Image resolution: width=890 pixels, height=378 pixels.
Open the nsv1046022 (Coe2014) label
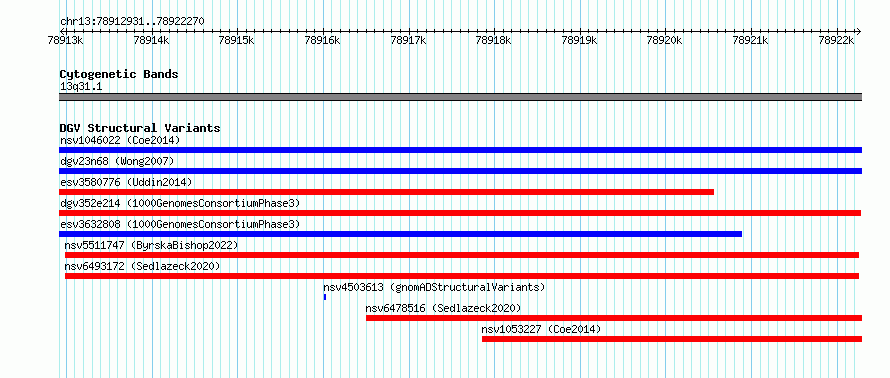(x=120, y=140)
